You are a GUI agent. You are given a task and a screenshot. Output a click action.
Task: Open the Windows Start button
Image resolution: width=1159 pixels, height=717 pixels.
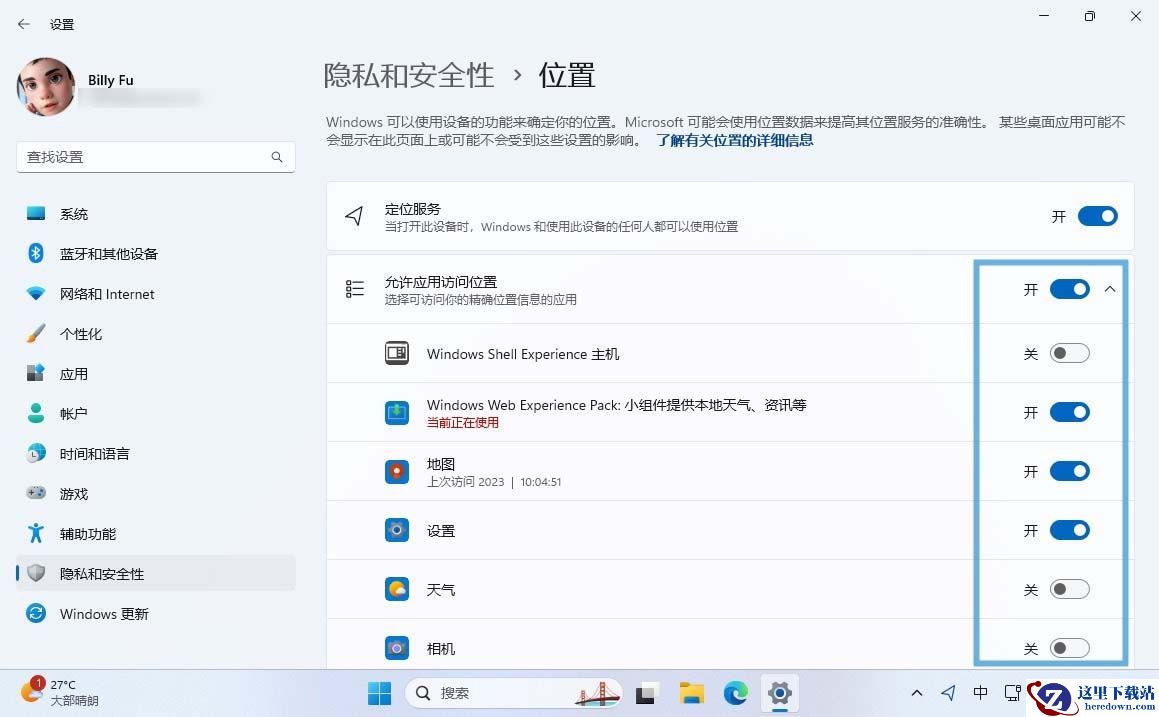click(379, 693)
